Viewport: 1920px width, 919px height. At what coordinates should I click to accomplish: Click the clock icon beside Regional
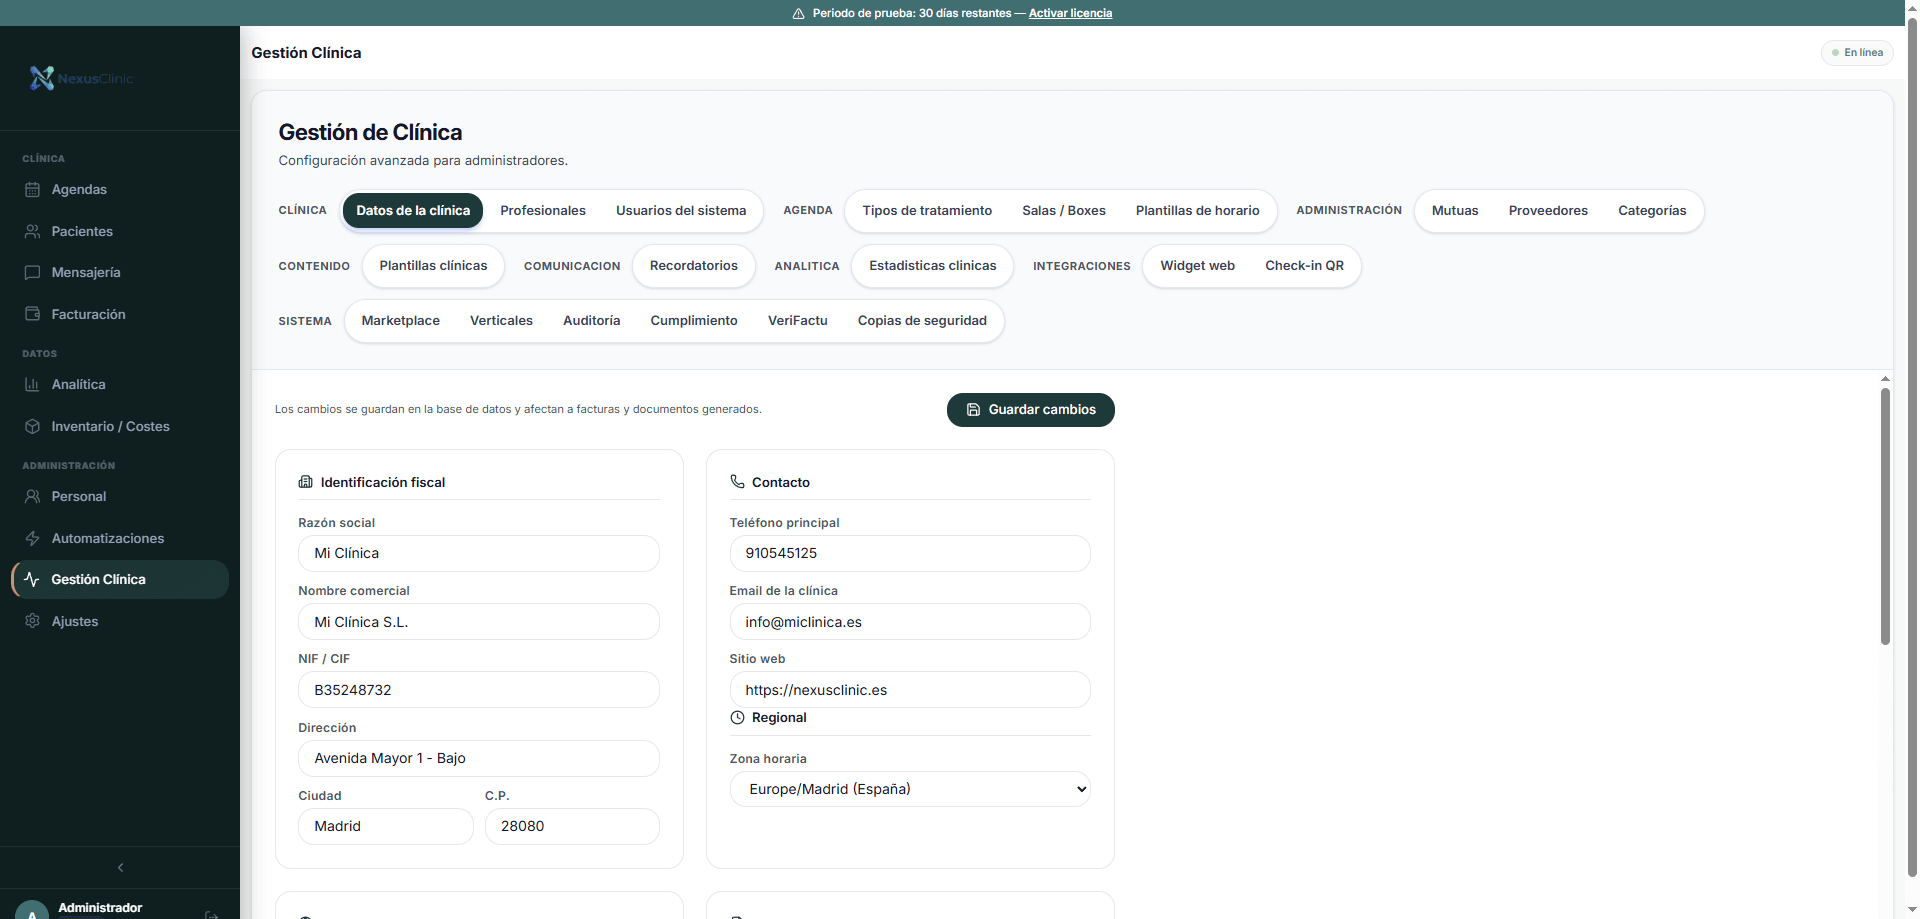[737, 718]
